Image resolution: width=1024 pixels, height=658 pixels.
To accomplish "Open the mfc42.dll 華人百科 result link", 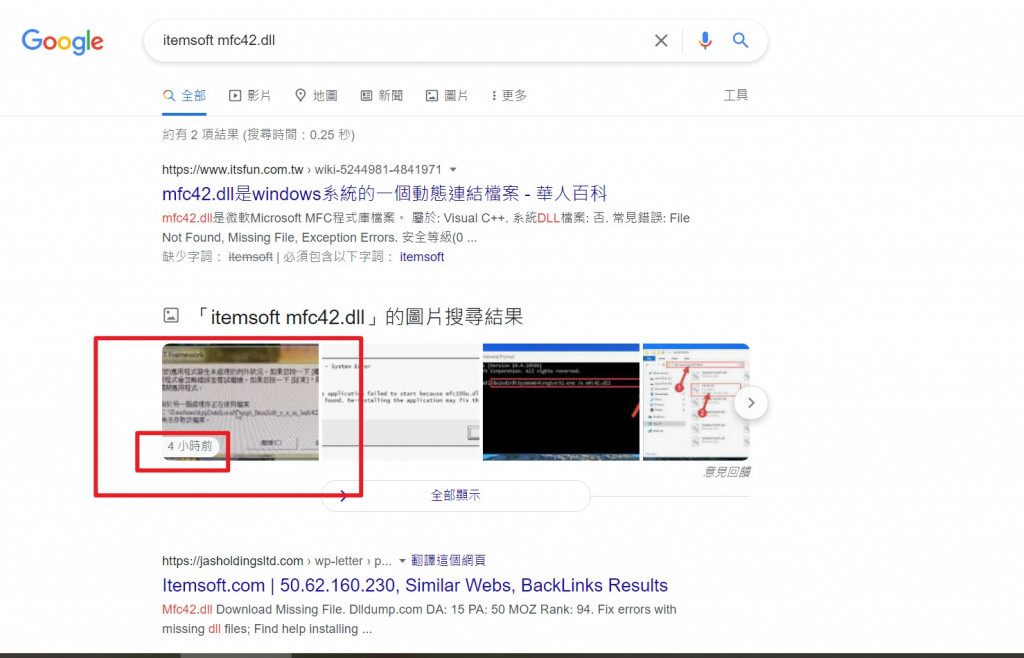I will [385, 194].
